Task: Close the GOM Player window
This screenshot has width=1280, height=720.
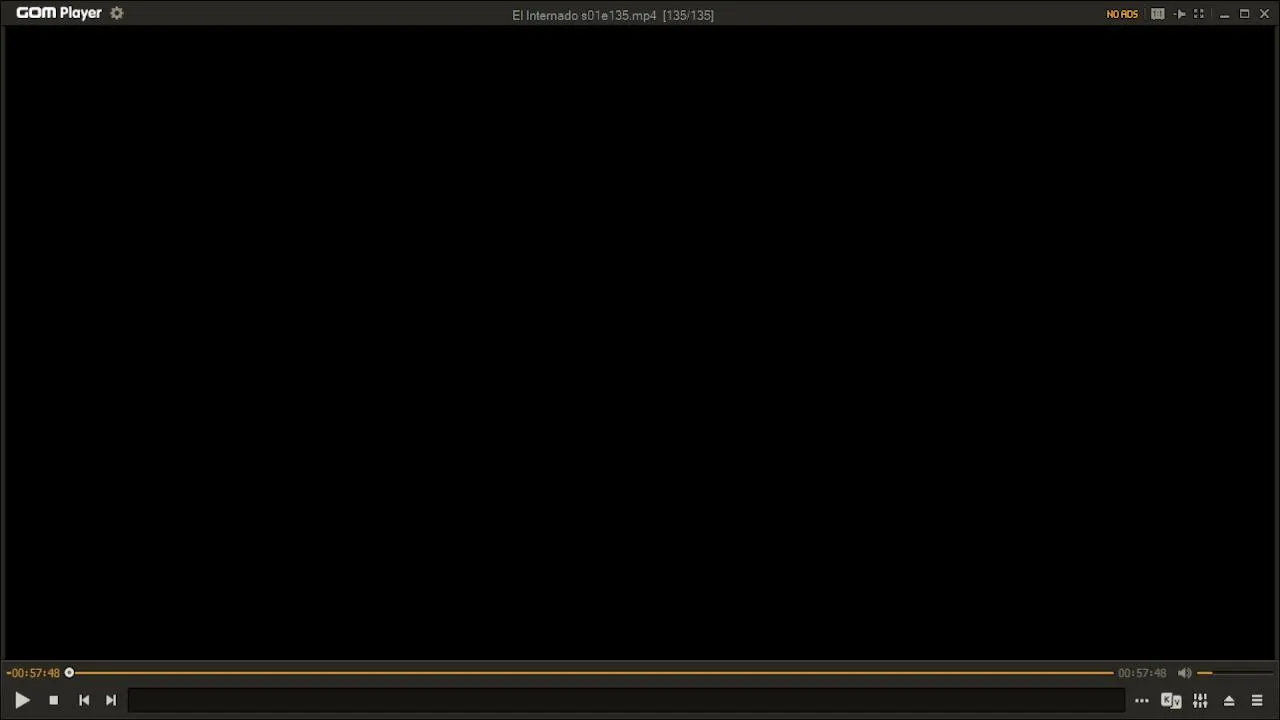Action: [x=1264, y=14]
